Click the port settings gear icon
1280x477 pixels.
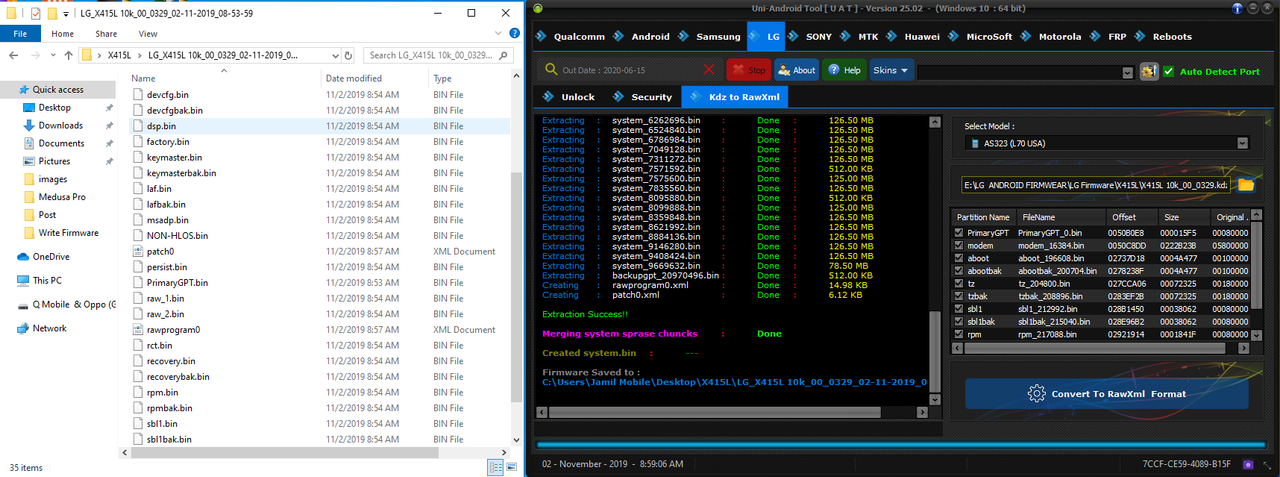[1148, 71]
